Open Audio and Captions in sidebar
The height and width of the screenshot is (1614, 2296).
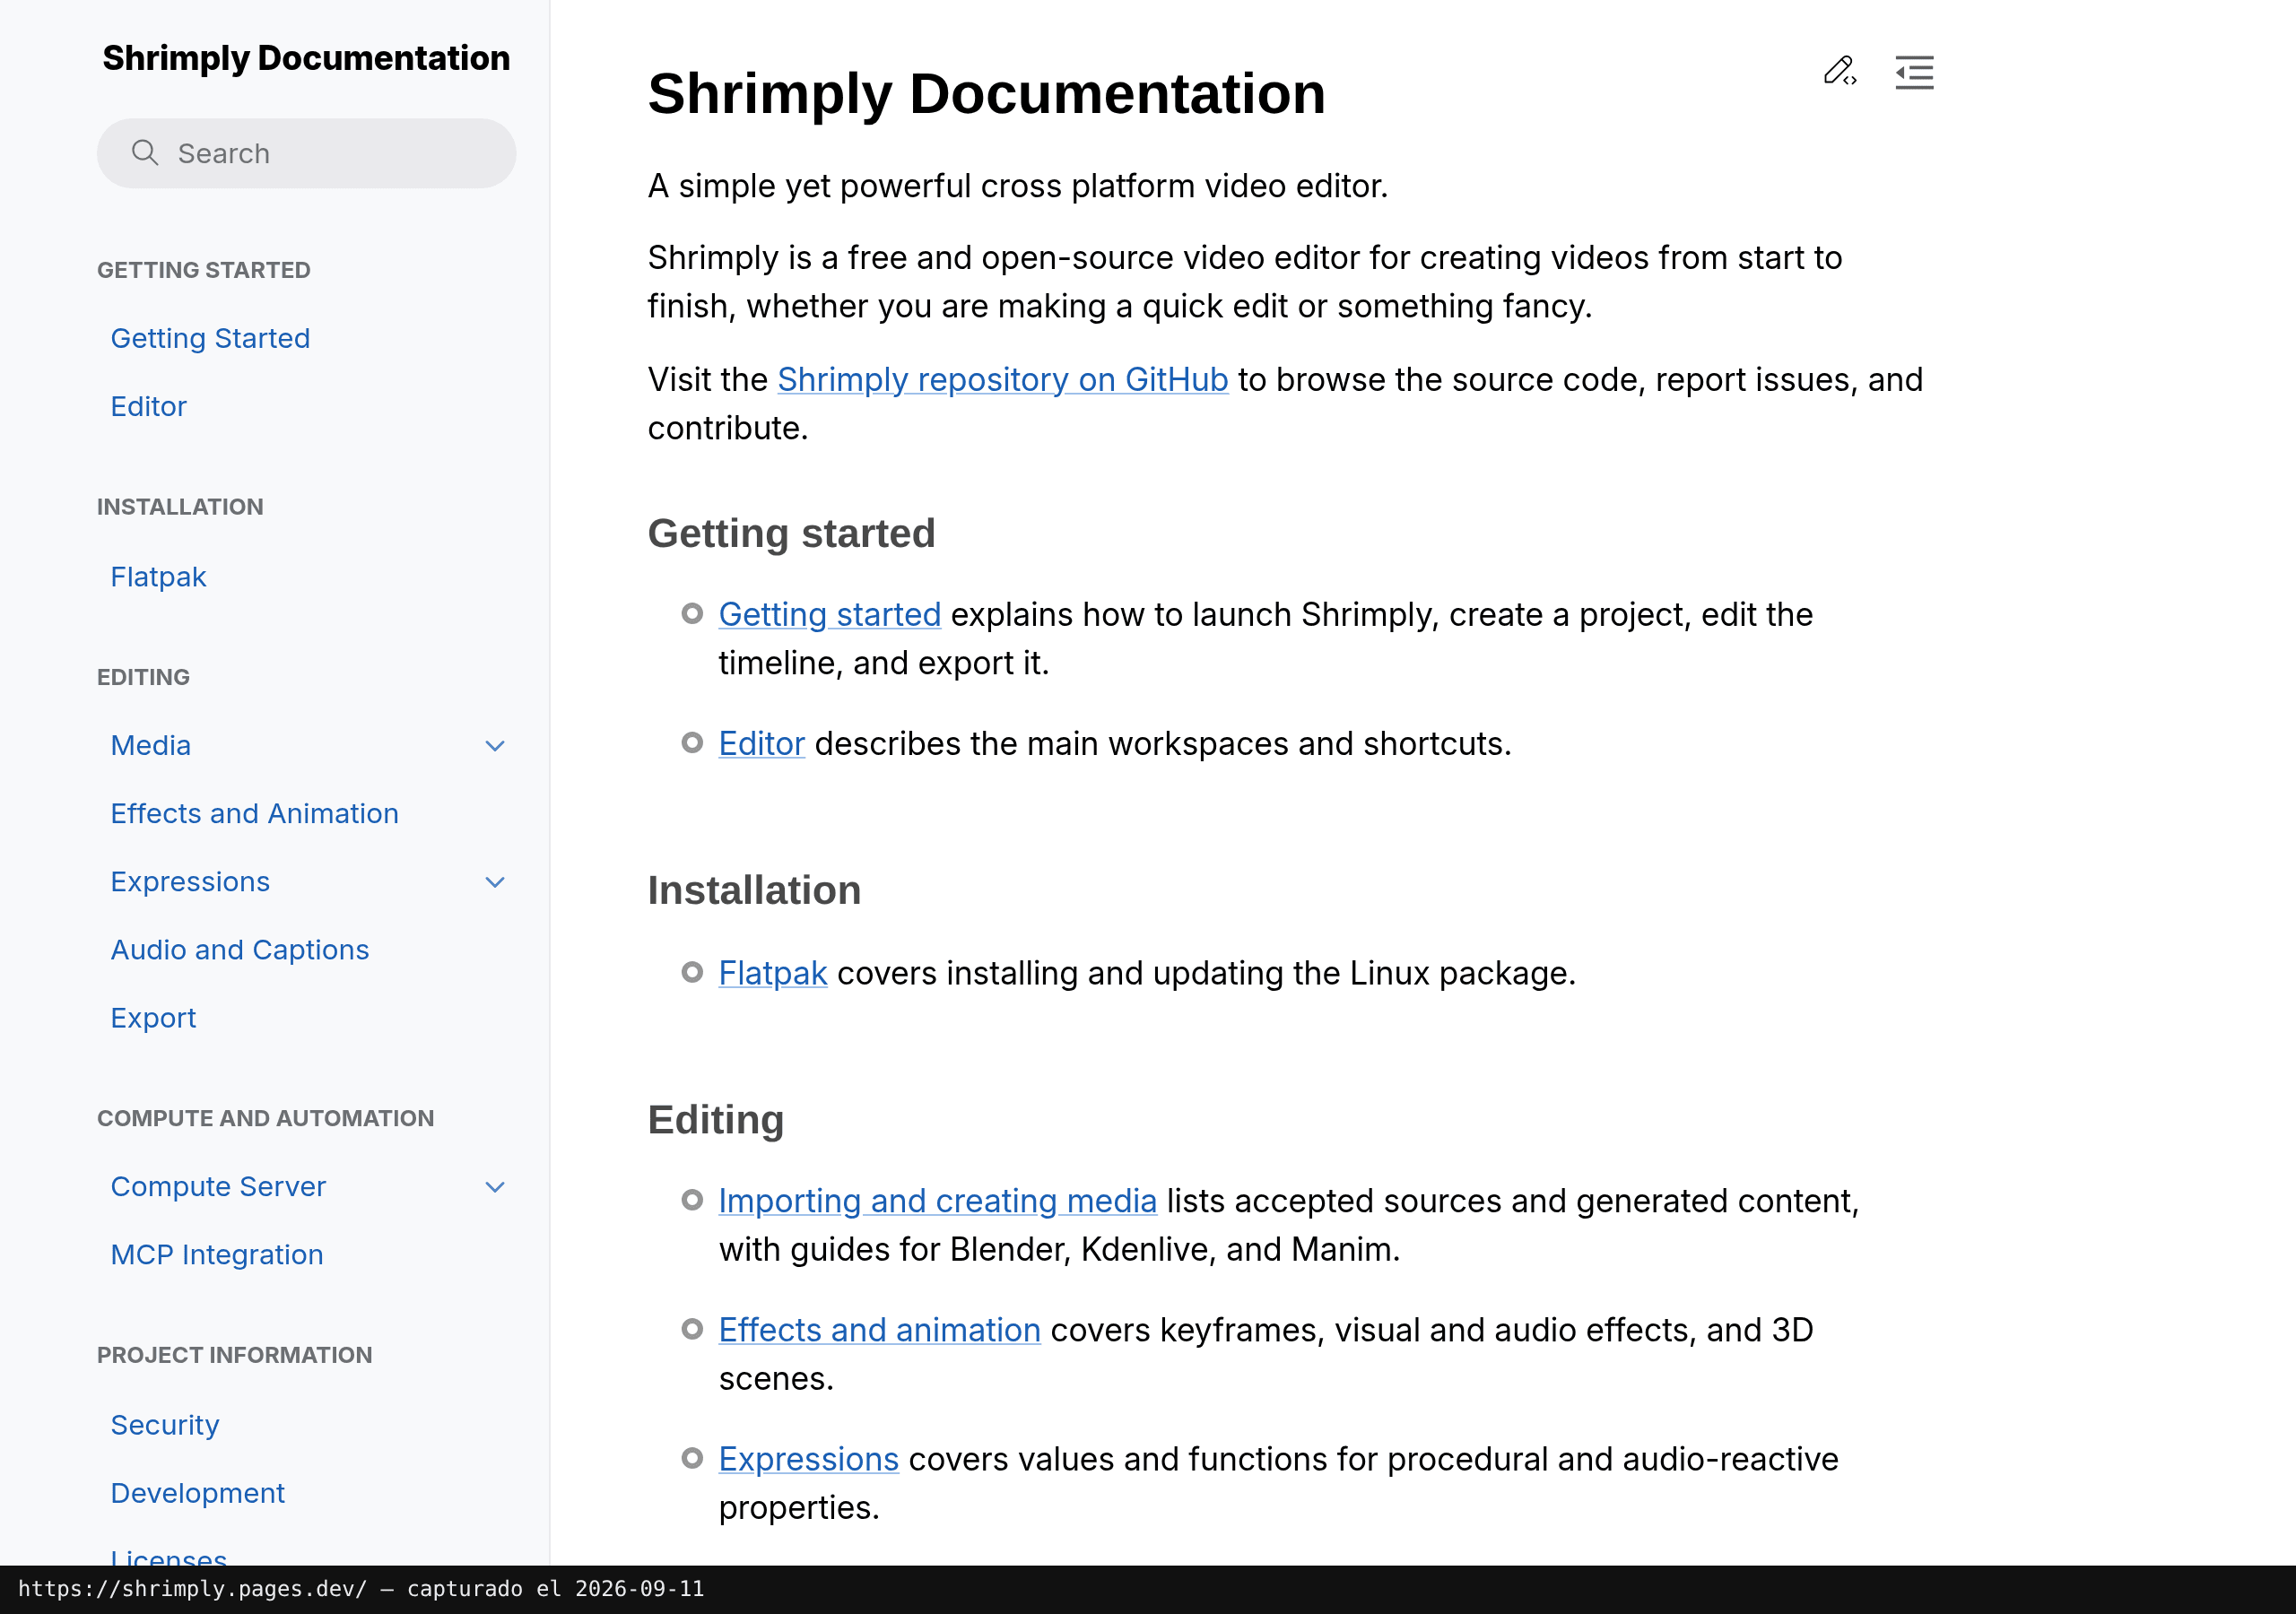[x=239, y=950]
